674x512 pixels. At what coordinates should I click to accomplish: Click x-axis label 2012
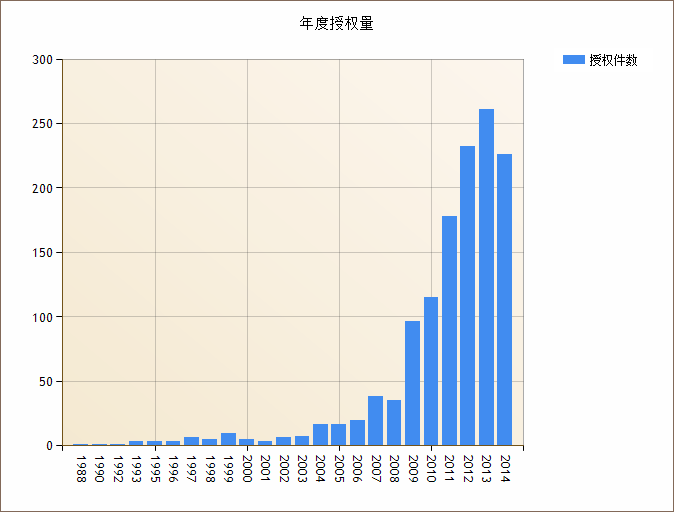point(468,469)
